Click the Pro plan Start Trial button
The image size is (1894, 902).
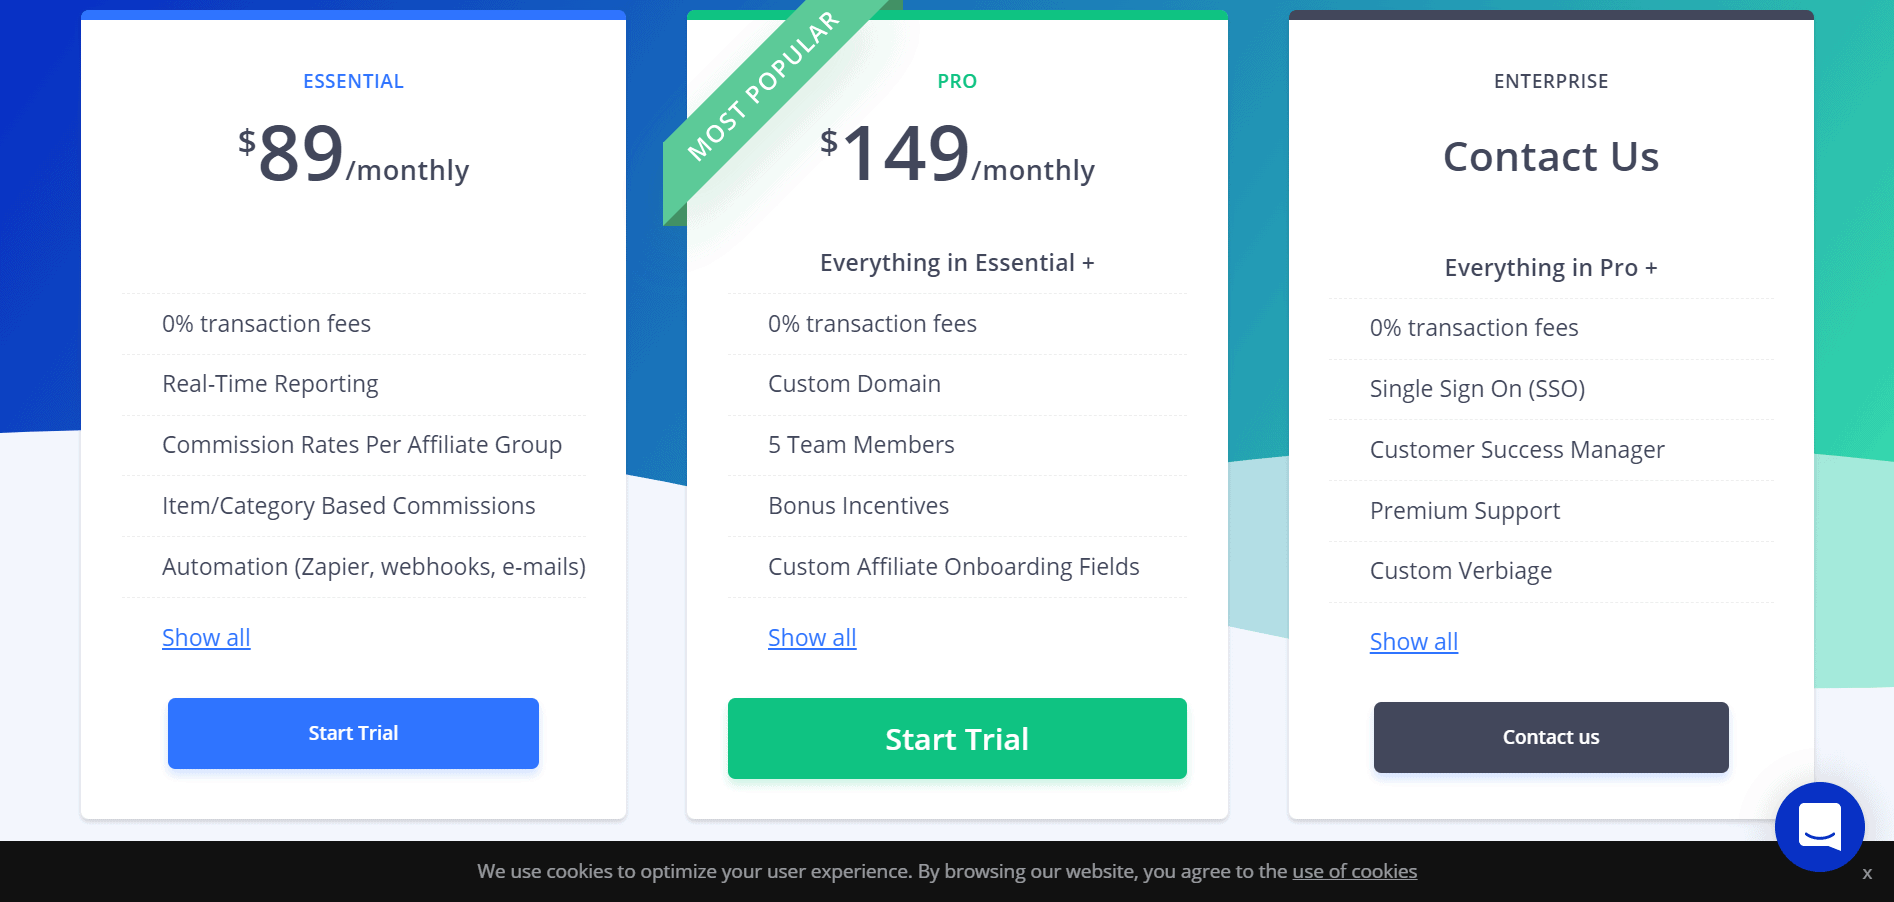(956, 738)
